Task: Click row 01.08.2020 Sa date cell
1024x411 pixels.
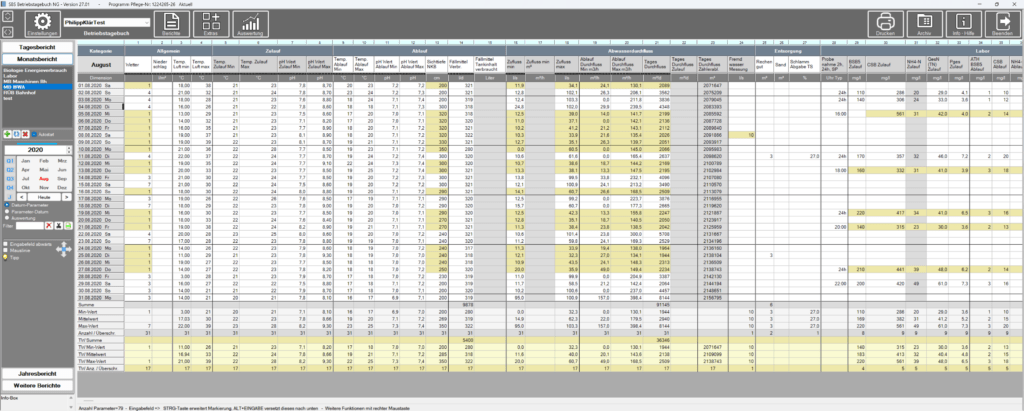Action: click(101, 86)
